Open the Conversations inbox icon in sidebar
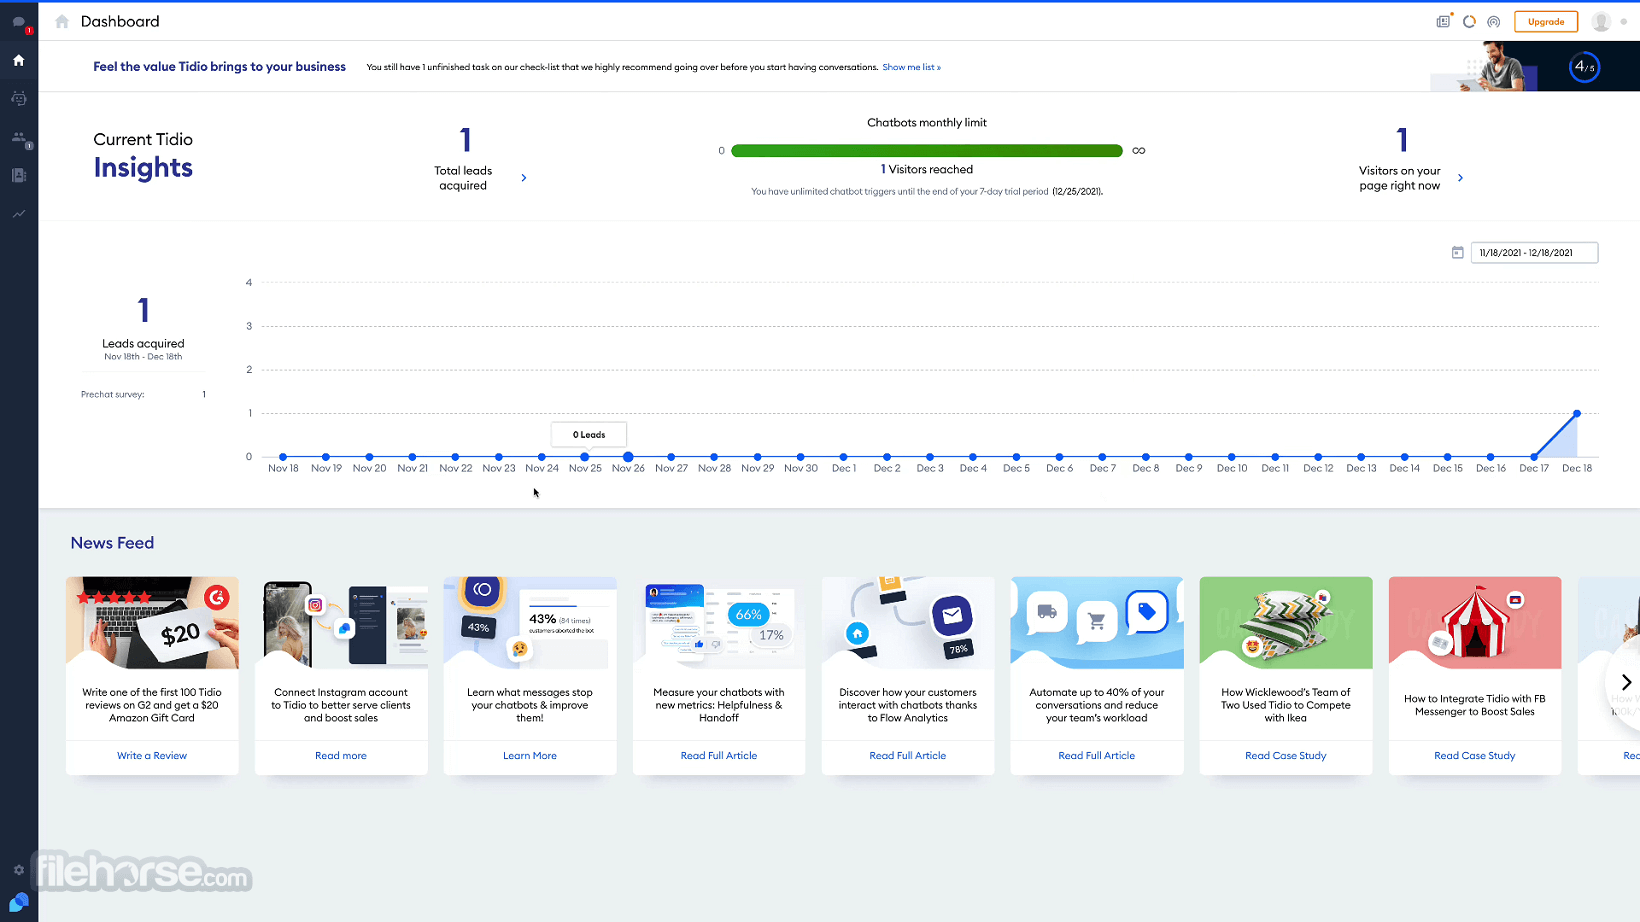1640x922 pixels. (x=19, y=22)
